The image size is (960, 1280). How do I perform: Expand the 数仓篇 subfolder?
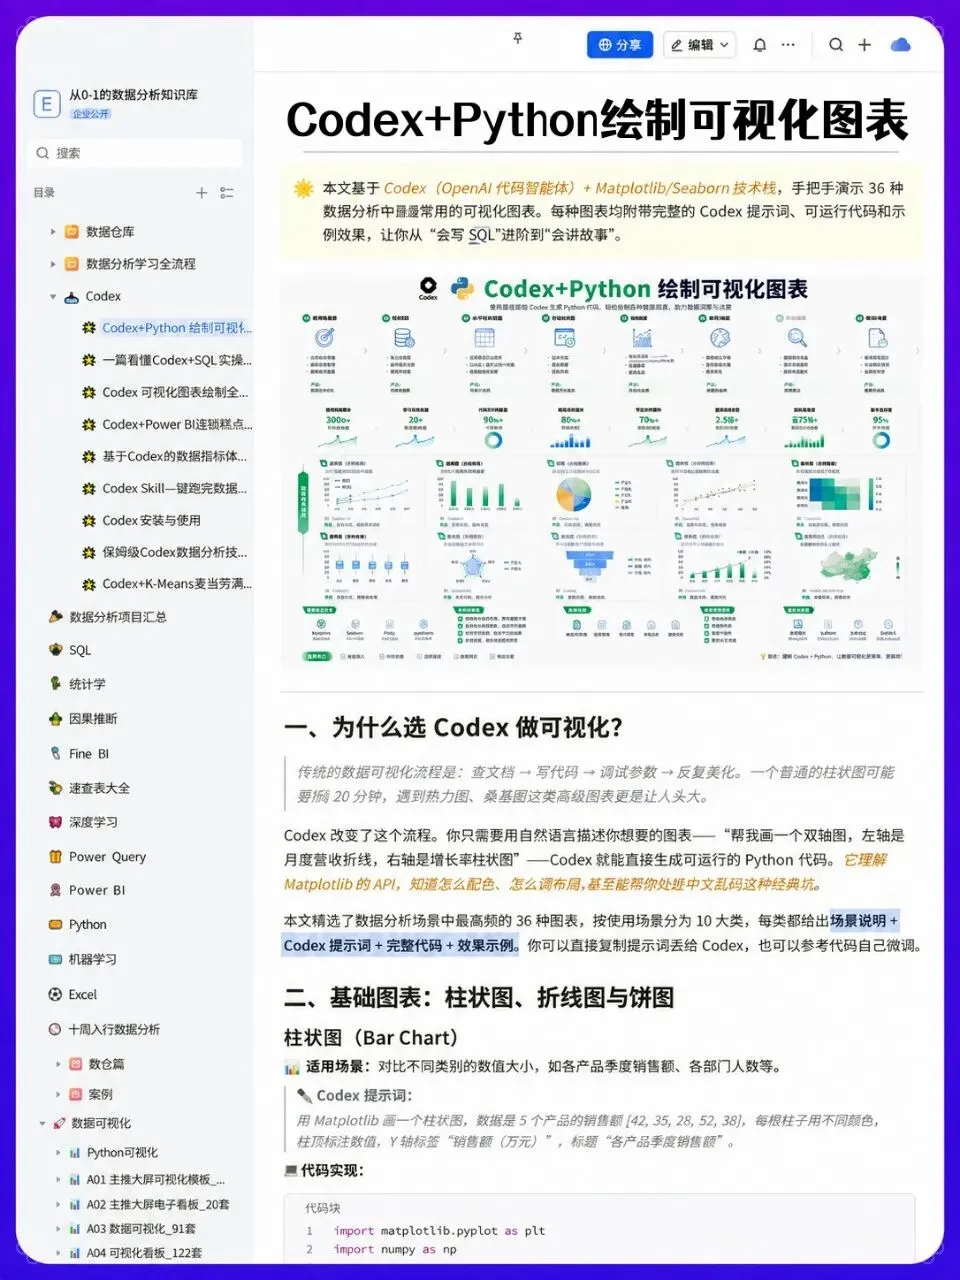[57, 1064]
